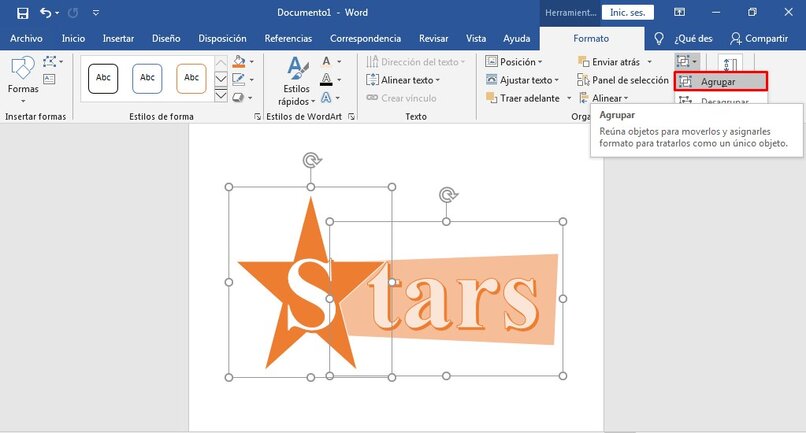The height and width of the screenshot is (433, 806).
Task: Open the Formas shapes gallery
Action: [x=23, y=79]
